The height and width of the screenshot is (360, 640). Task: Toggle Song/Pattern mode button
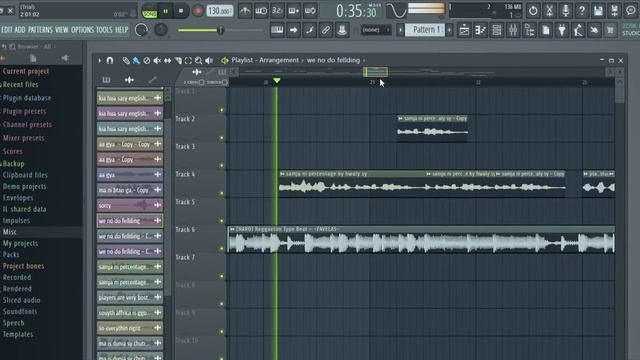[149, 11]
